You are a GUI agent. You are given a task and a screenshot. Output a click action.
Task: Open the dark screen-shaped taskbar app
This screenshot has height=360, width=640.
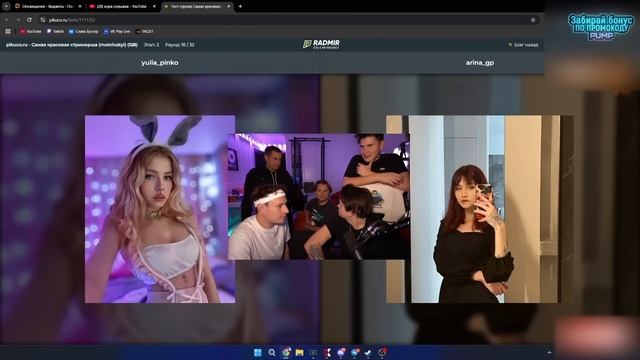(313, 352)
